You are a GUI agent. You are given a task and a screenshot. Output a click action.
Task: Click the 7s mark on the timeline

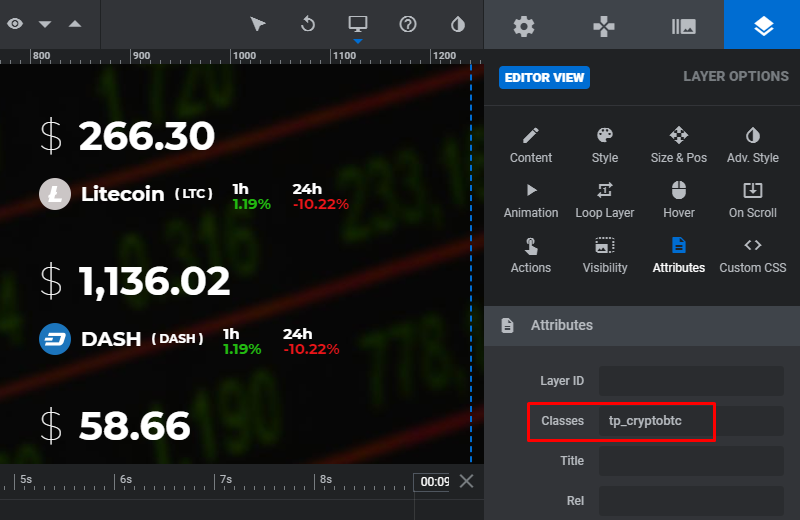226,479
